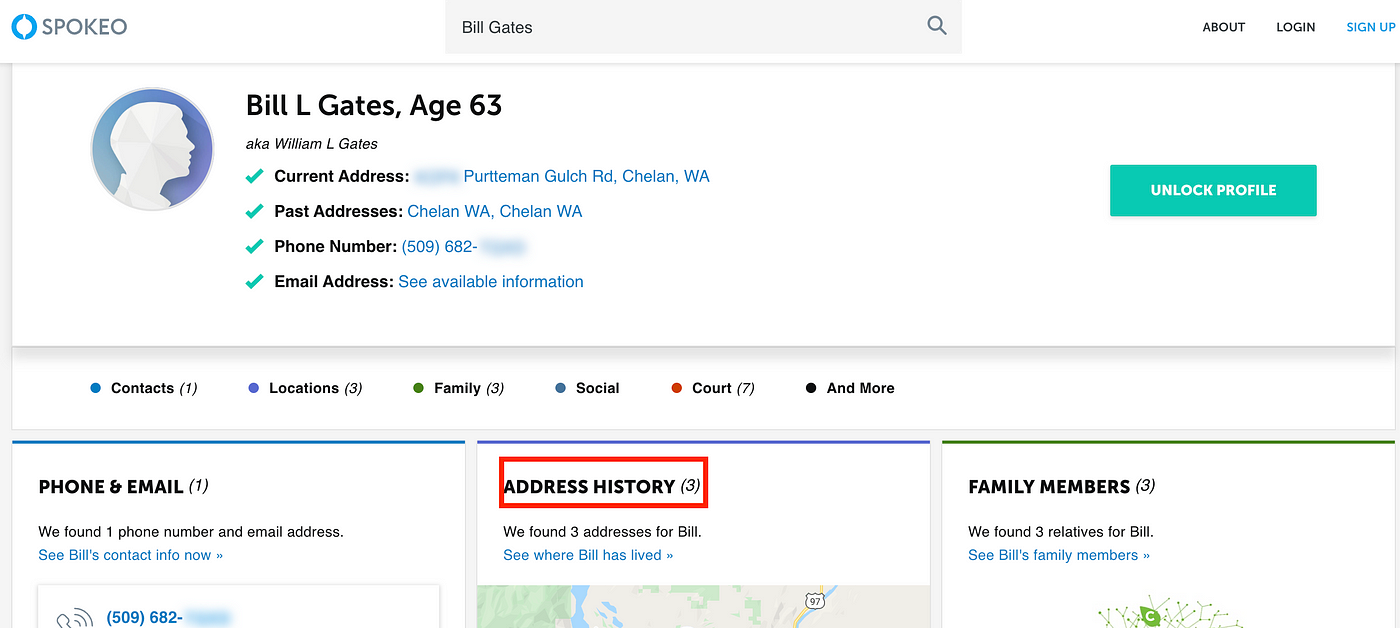The image size is (1400, 628).
Task: Click the profile silhouette avatar
Action: (152, 148)
